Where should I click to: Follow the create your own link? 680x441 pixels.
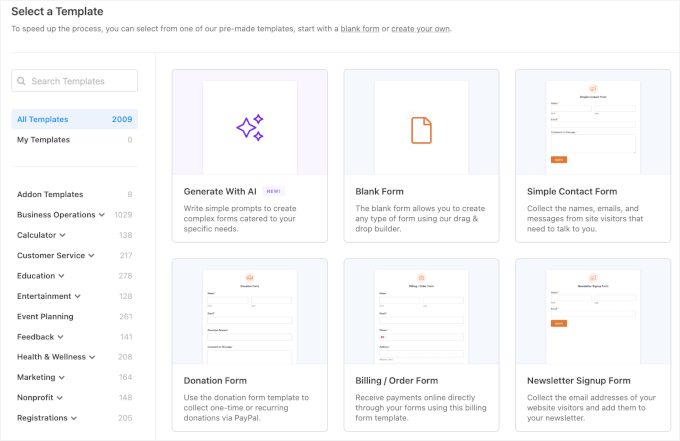click(420, 29)
